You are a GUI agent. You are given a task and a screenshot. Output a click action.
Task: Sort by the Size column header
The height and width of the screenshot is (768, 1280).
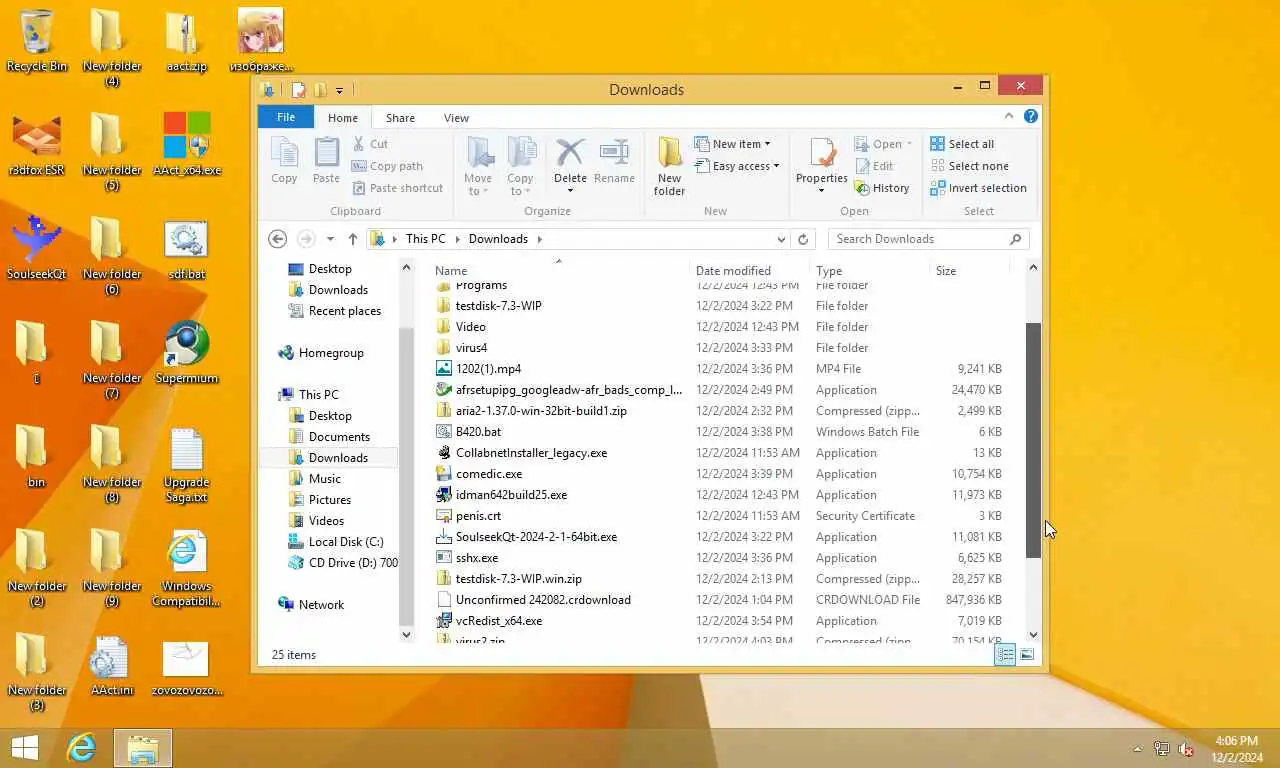pyautogui.click(x=969, y=270)
